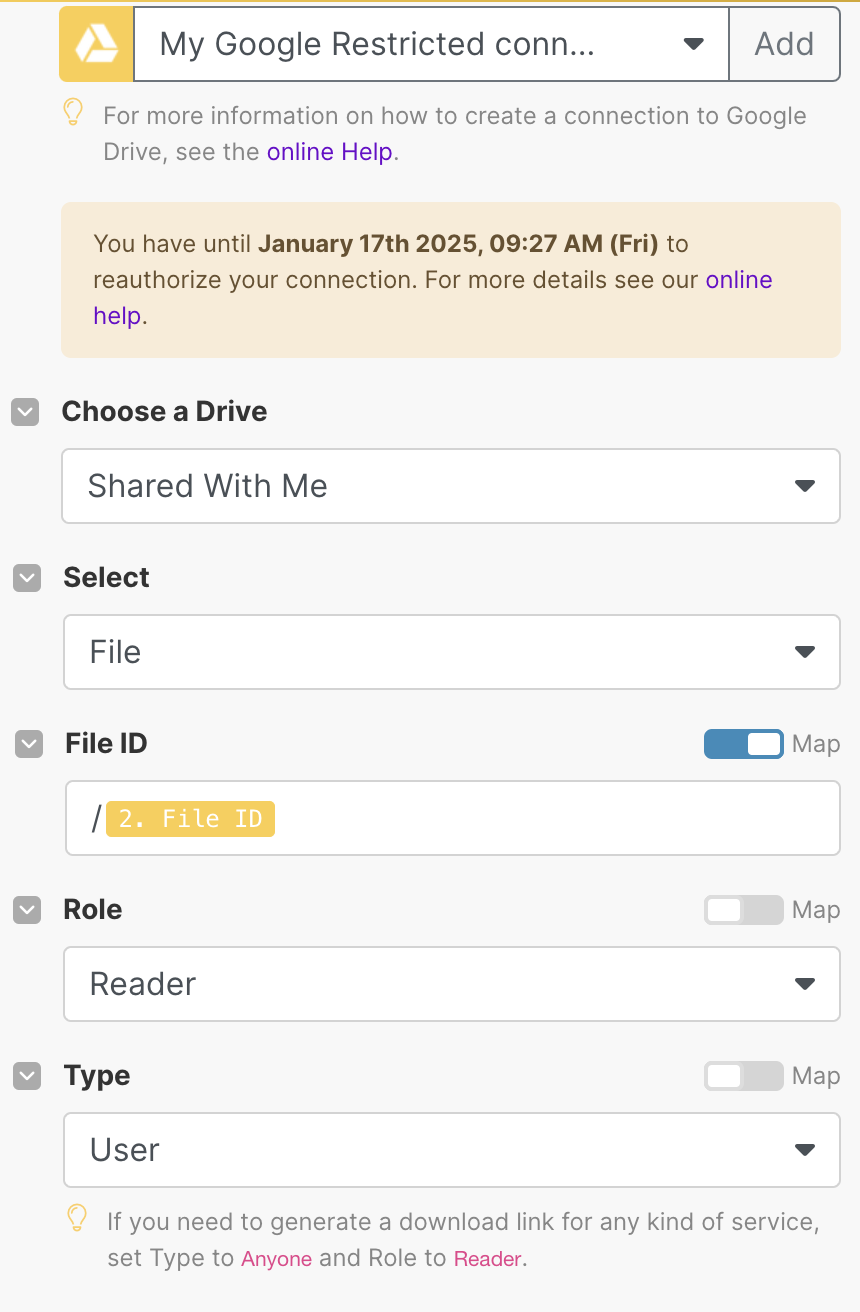The height and width of the screenshot is (1312, 860).
Task: Disable the File ID Map toggle
Action: pos(743,744)
